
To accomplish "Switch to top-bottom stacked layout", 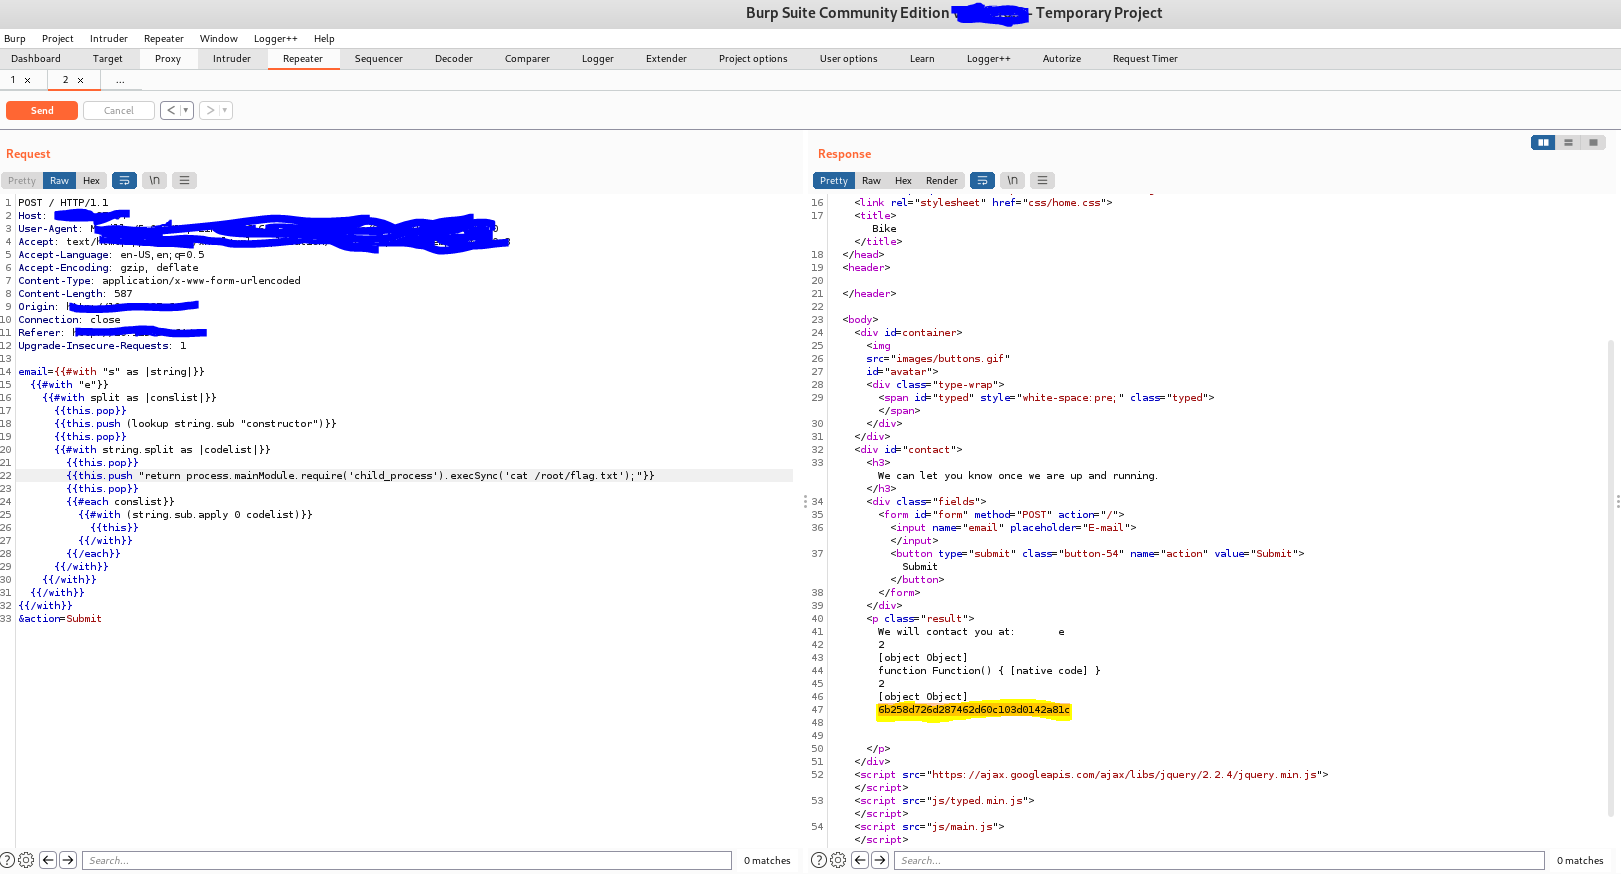I will tap(1568, 142).
